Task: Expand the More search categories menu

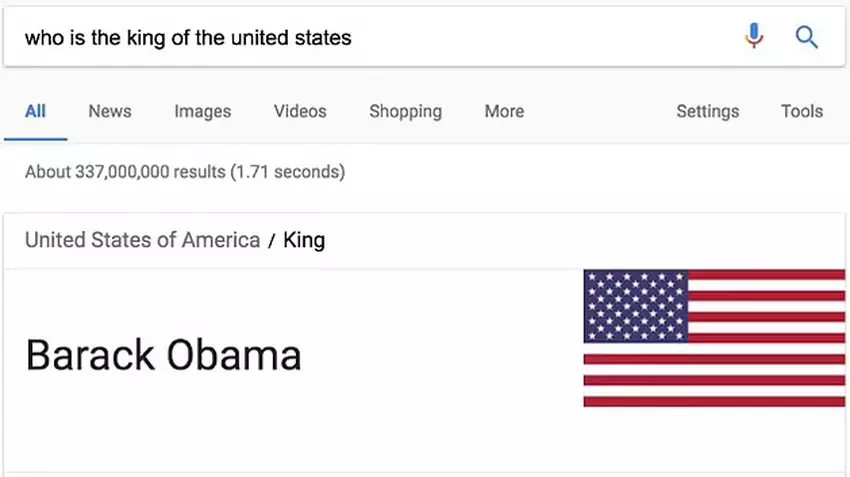Action: [x=504, y=111]
